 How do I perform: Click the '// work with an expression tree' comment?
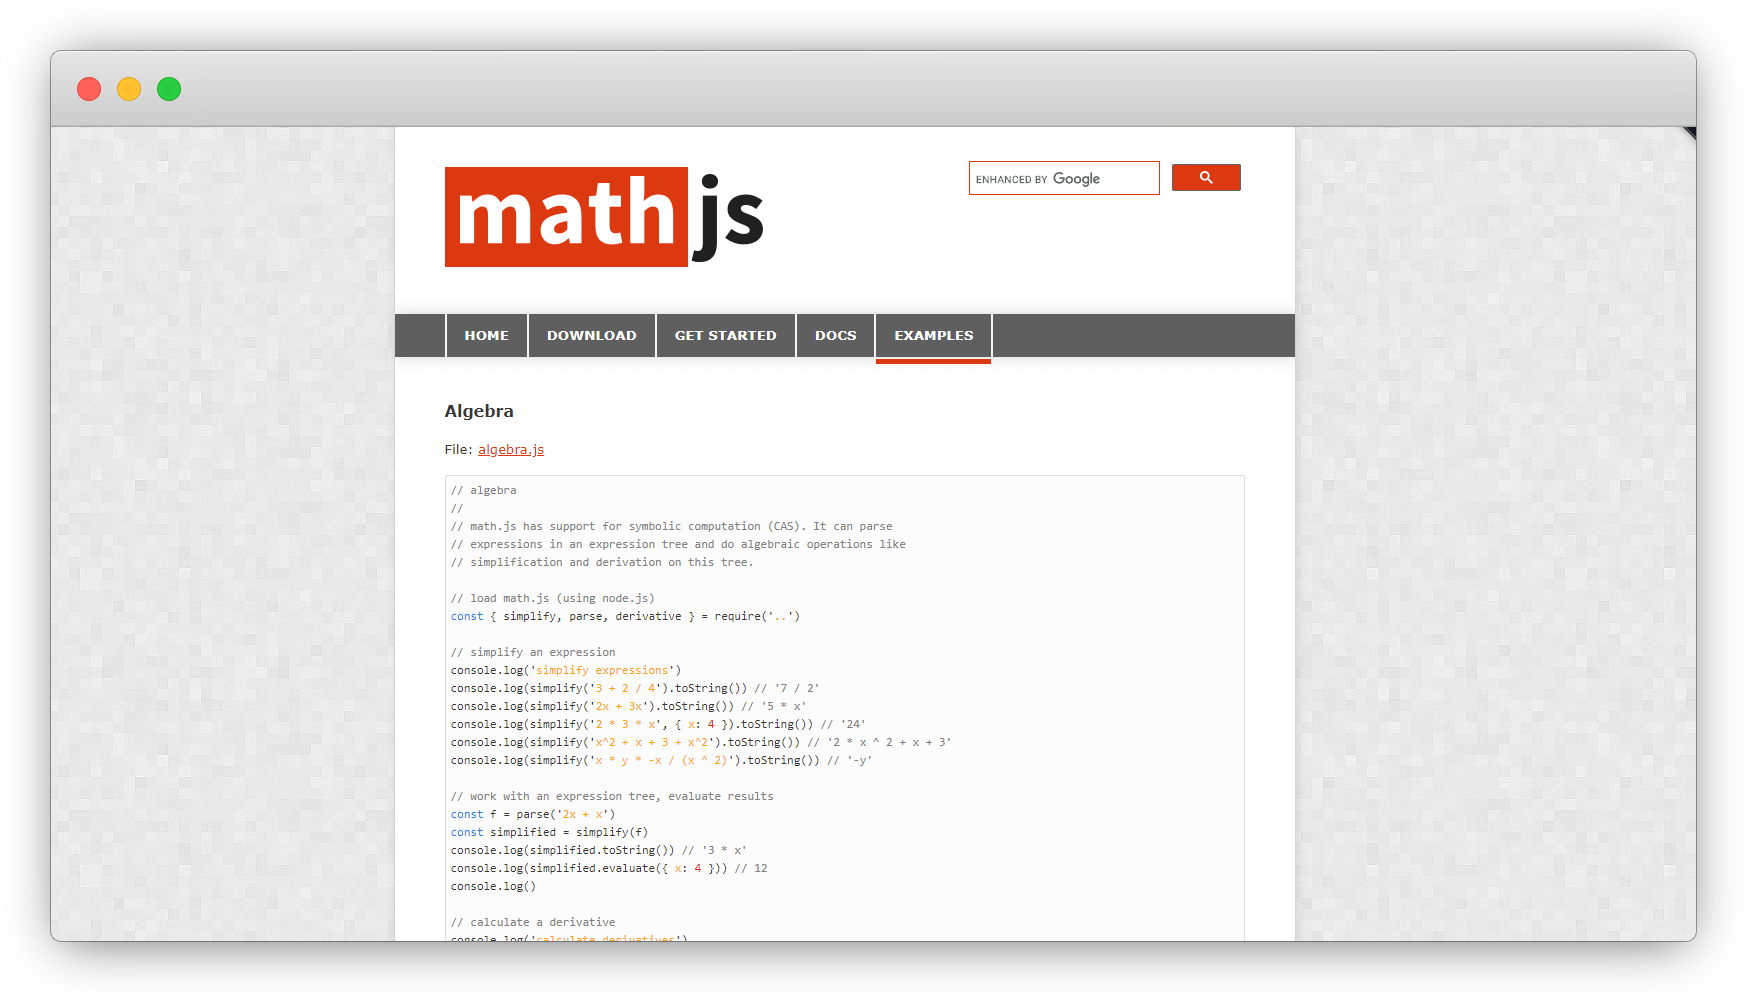pos(612,797)
